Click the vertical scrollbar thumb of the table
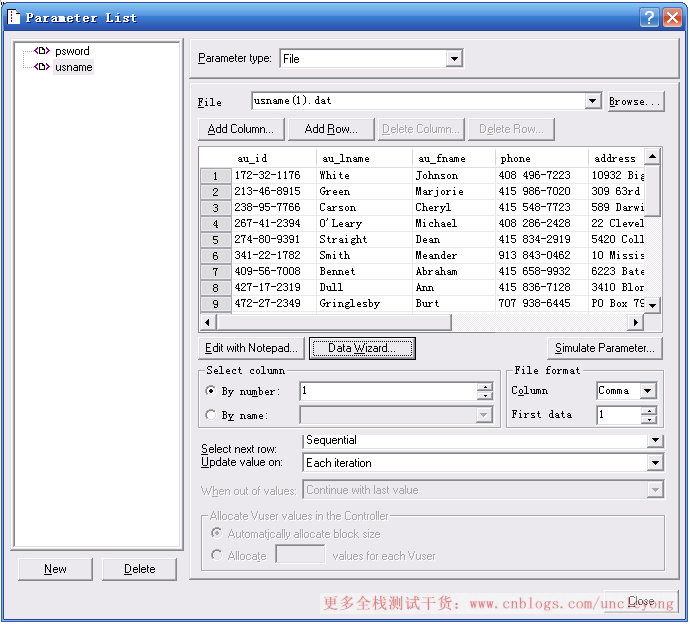 pyautogui.click(x=653, y=190)
